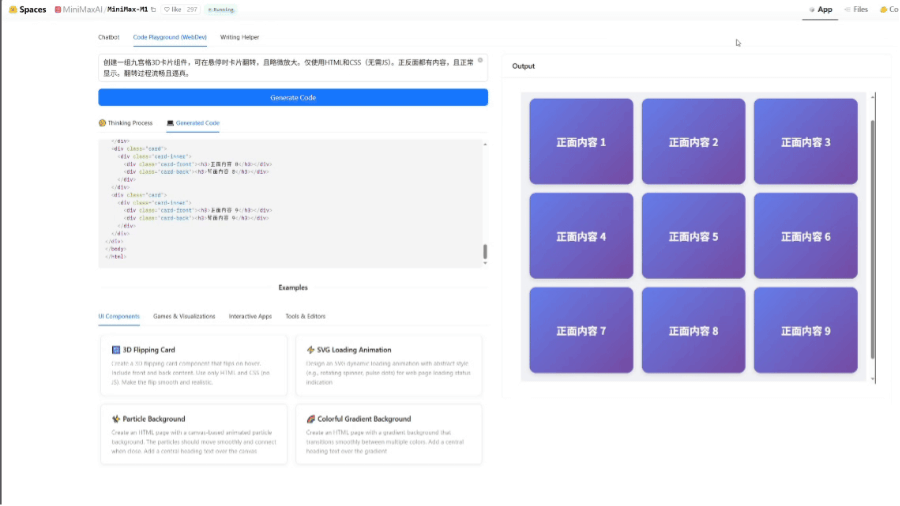
Task: Open the Tools & Editors examples tab
Action: (305, 316)
